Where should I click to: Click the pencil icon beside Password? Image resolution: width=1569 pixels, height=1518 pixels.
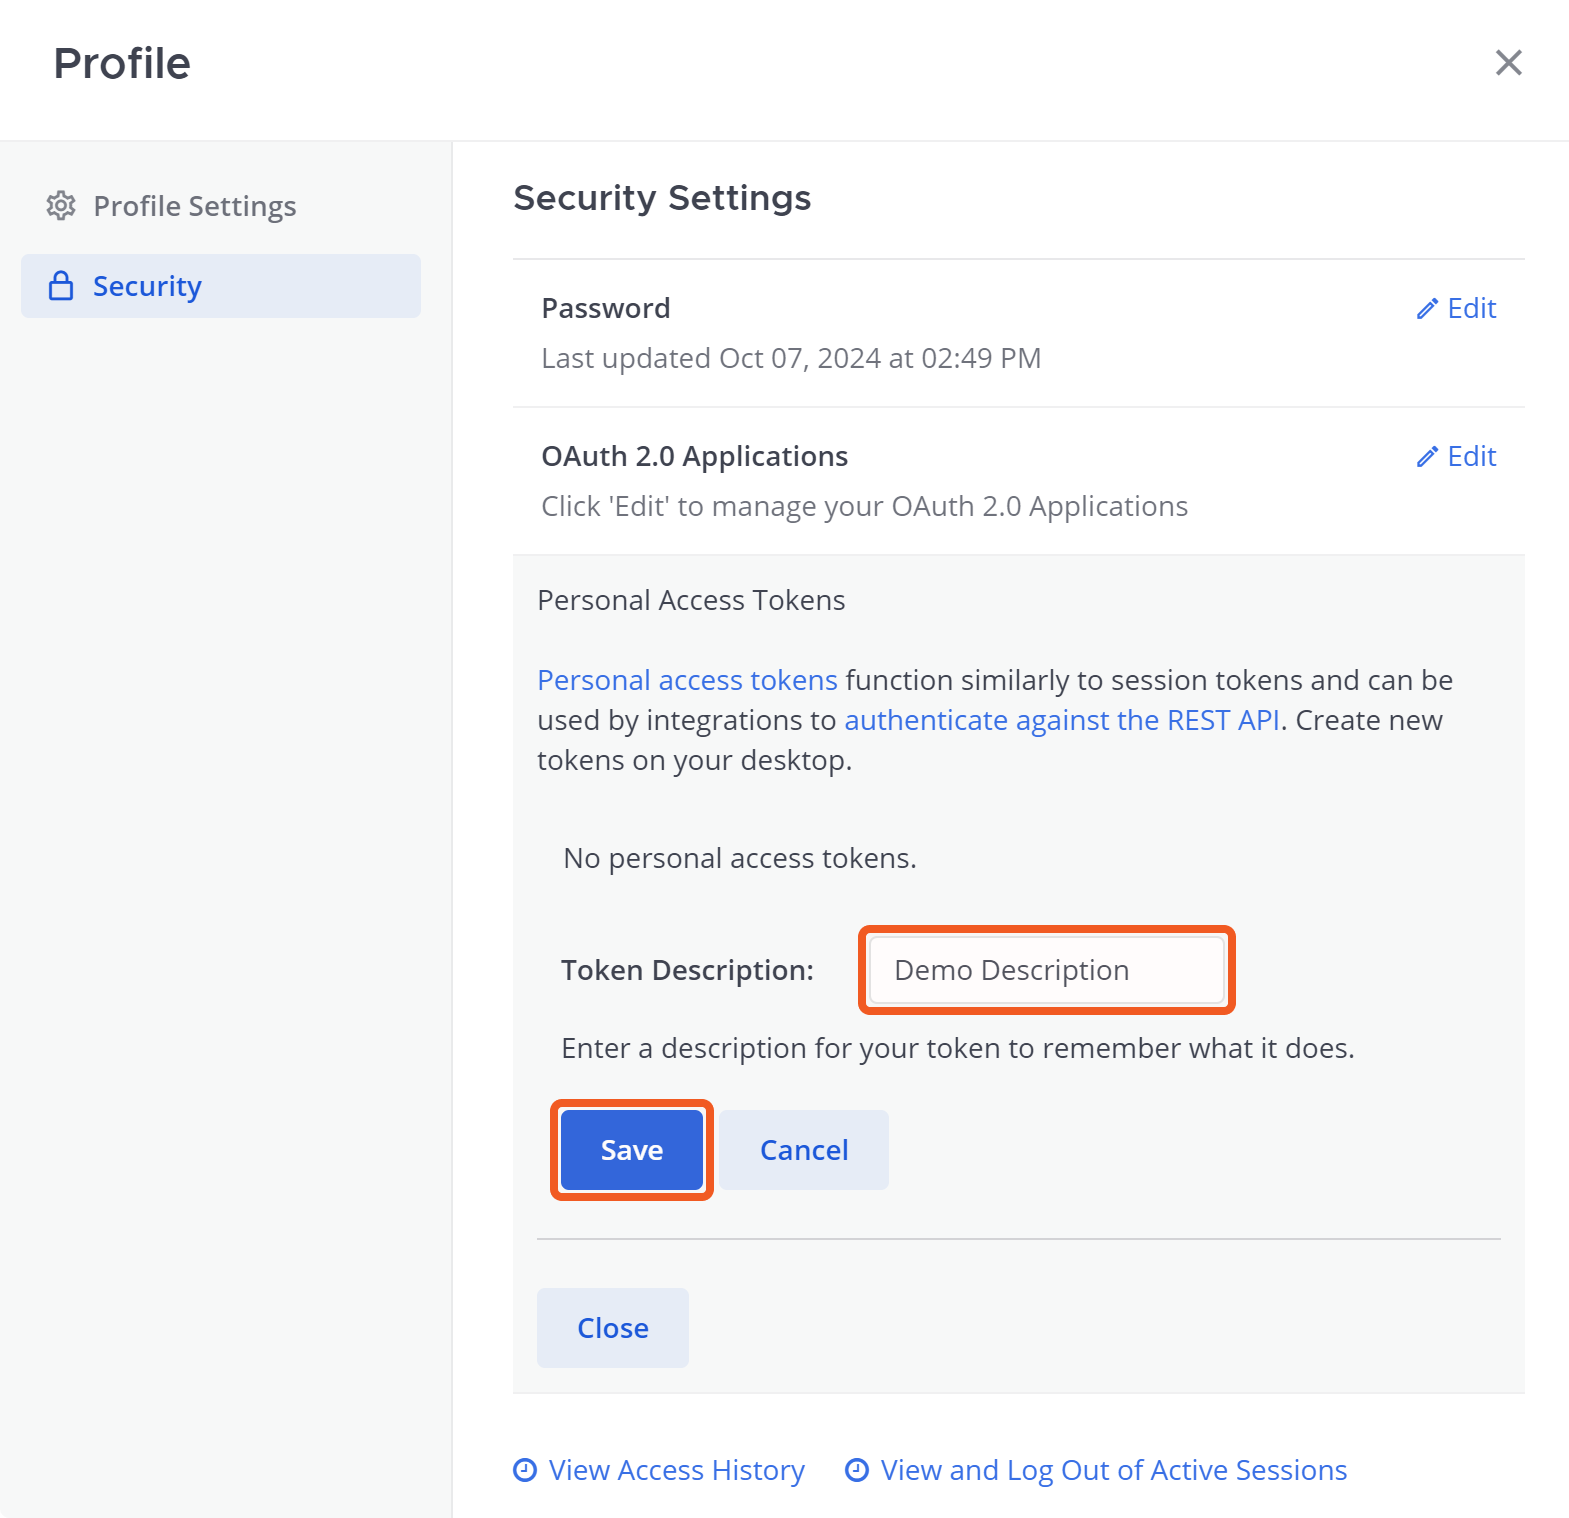pyautogui.click(x=1427, y=309)
